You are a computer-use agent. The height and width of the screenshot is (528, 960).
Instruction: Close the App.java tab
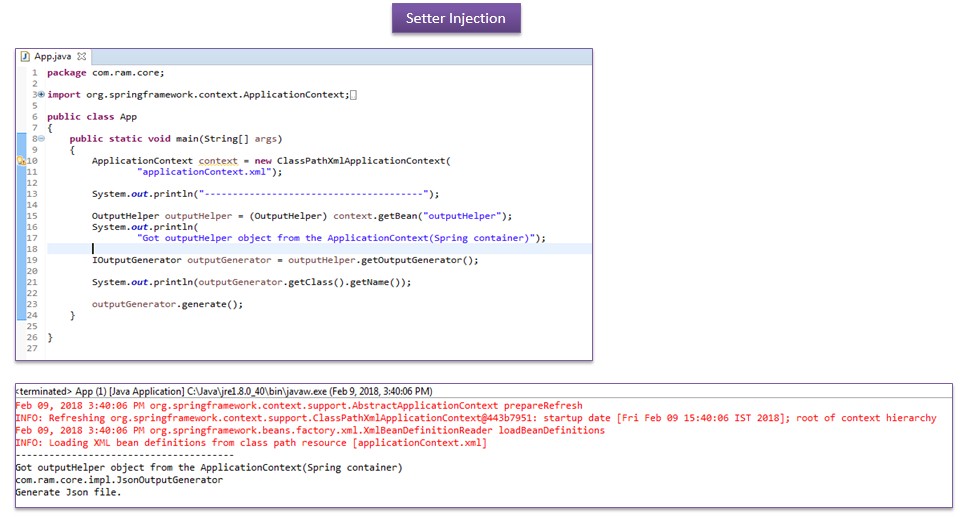[81, 56]
